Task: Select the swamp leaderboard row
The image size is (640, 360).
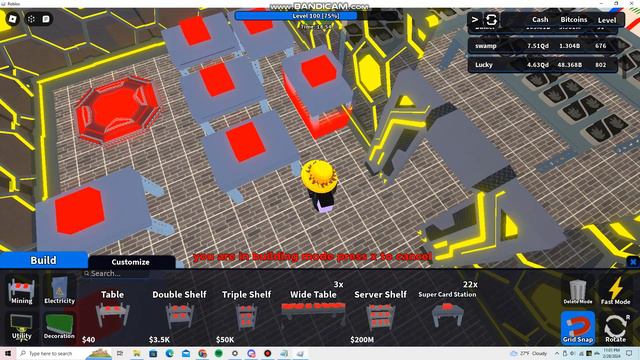Action: click(542, 46)
